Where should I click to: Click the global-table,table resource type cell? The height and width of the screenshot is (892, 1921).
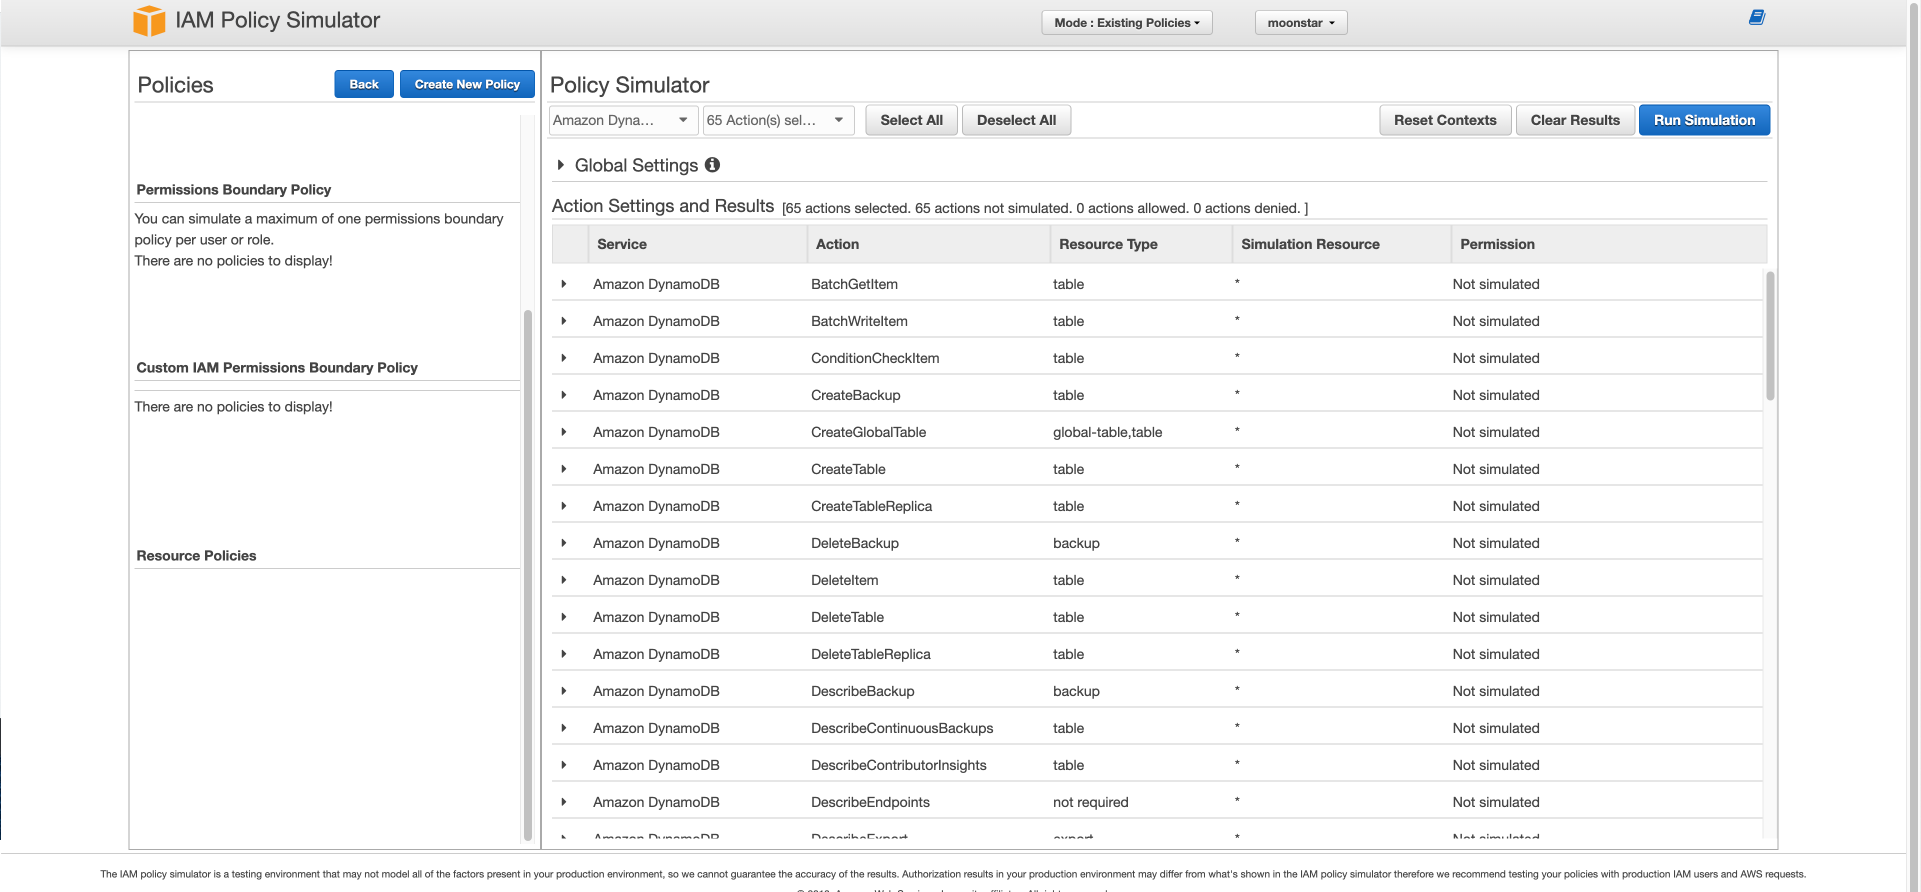pos(1107,432)
